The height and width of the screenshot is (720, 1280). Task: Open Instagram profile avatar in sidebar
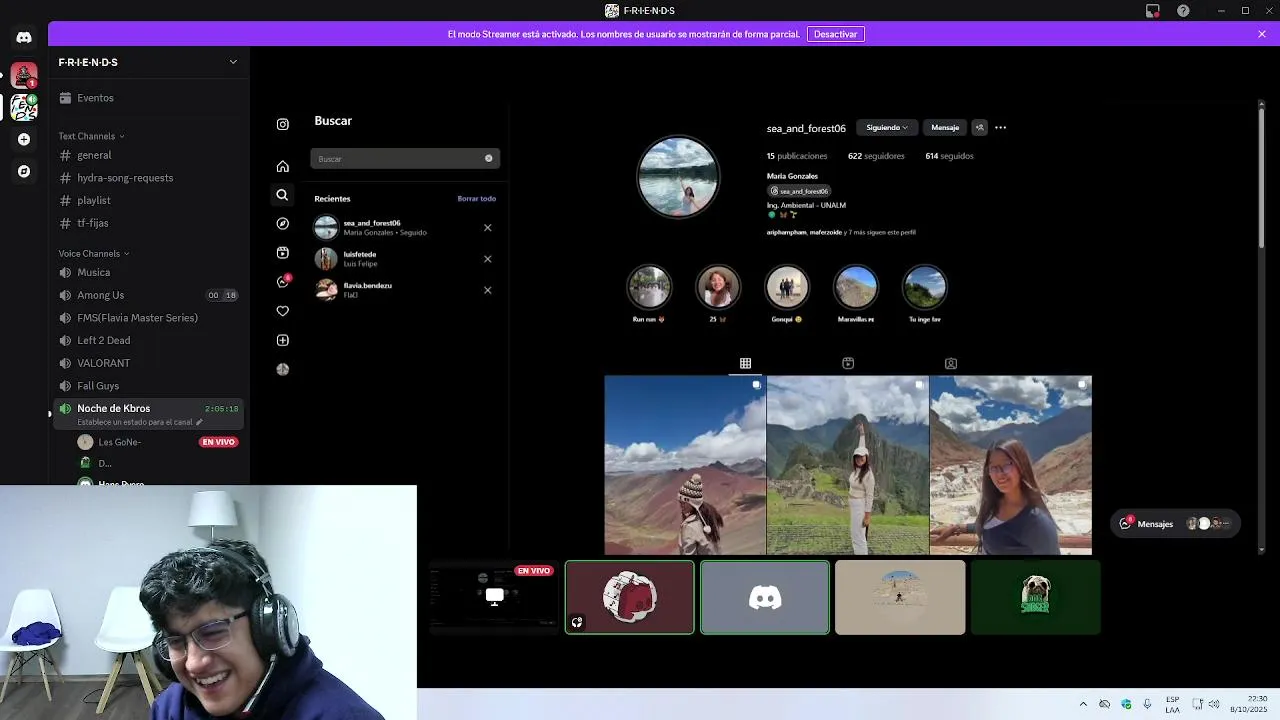(283, 369)
